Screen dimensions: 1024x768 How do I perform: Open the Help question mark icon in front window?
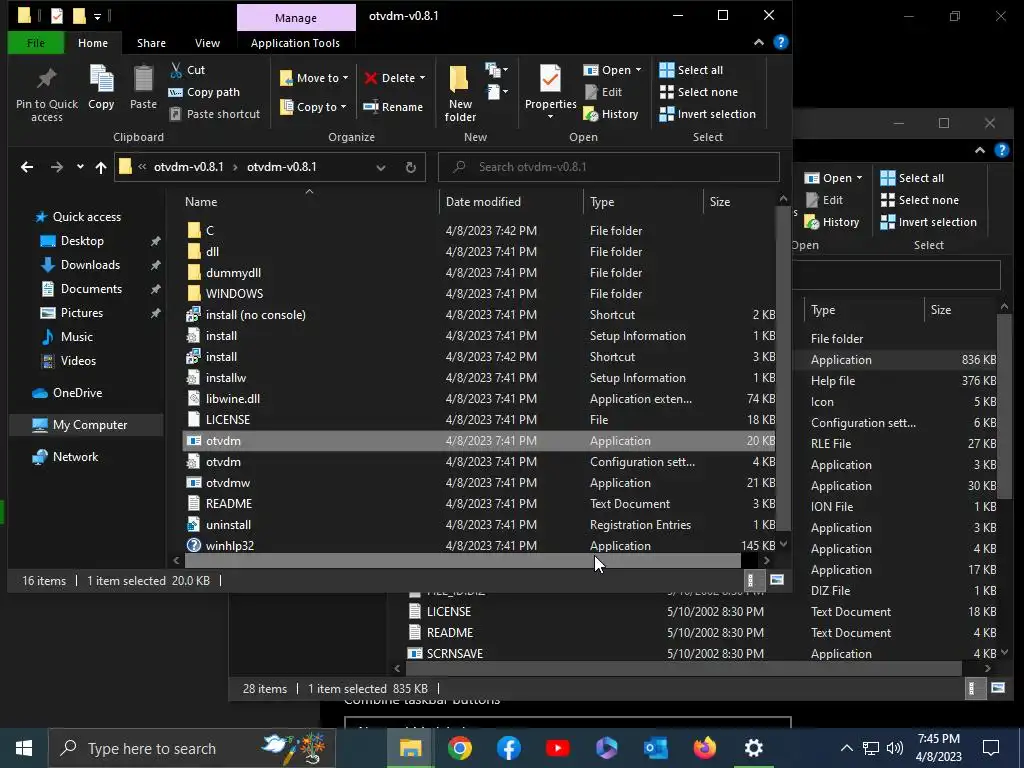tap(780, 42)
